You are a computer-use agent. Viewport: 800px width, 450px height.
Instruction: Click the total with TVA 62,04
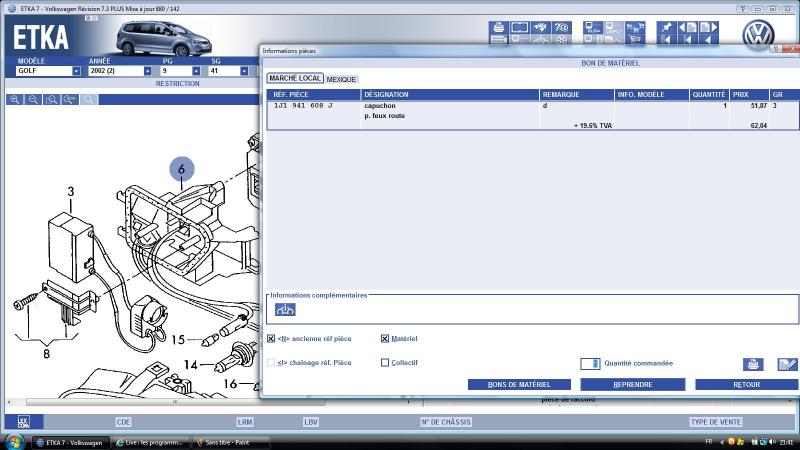tap(759, 126)
